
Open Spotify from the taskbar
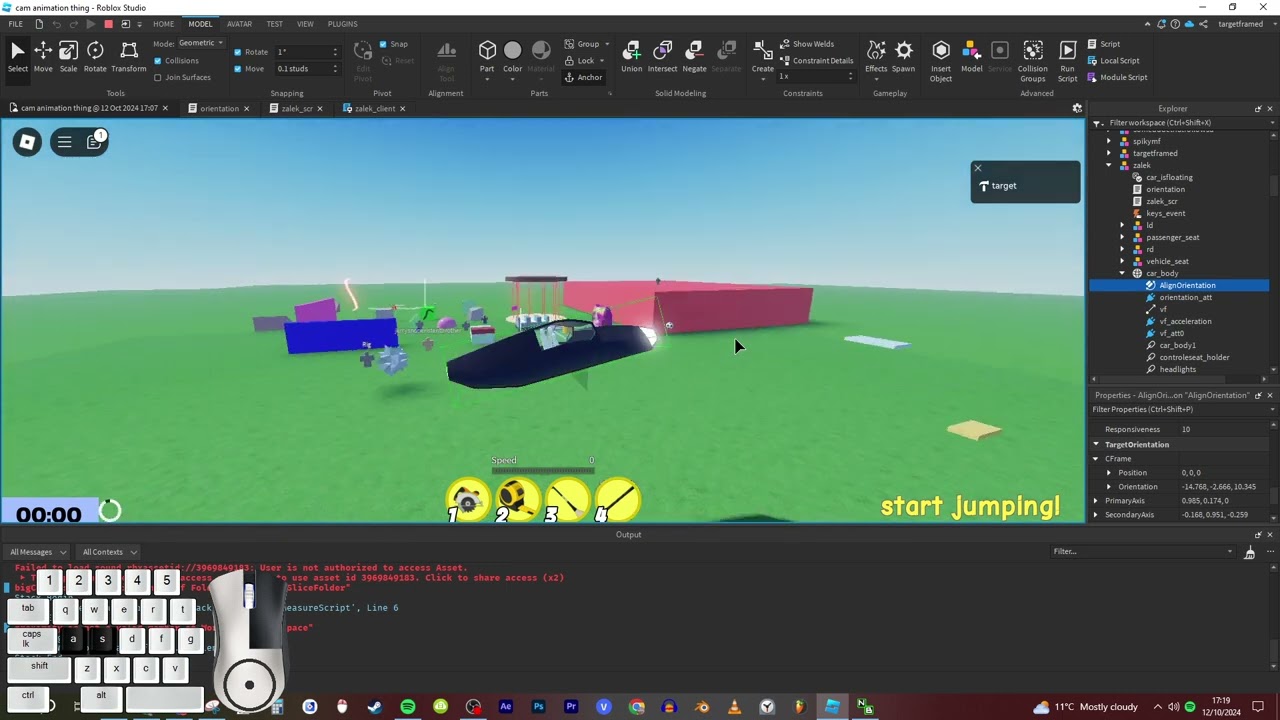408,707
